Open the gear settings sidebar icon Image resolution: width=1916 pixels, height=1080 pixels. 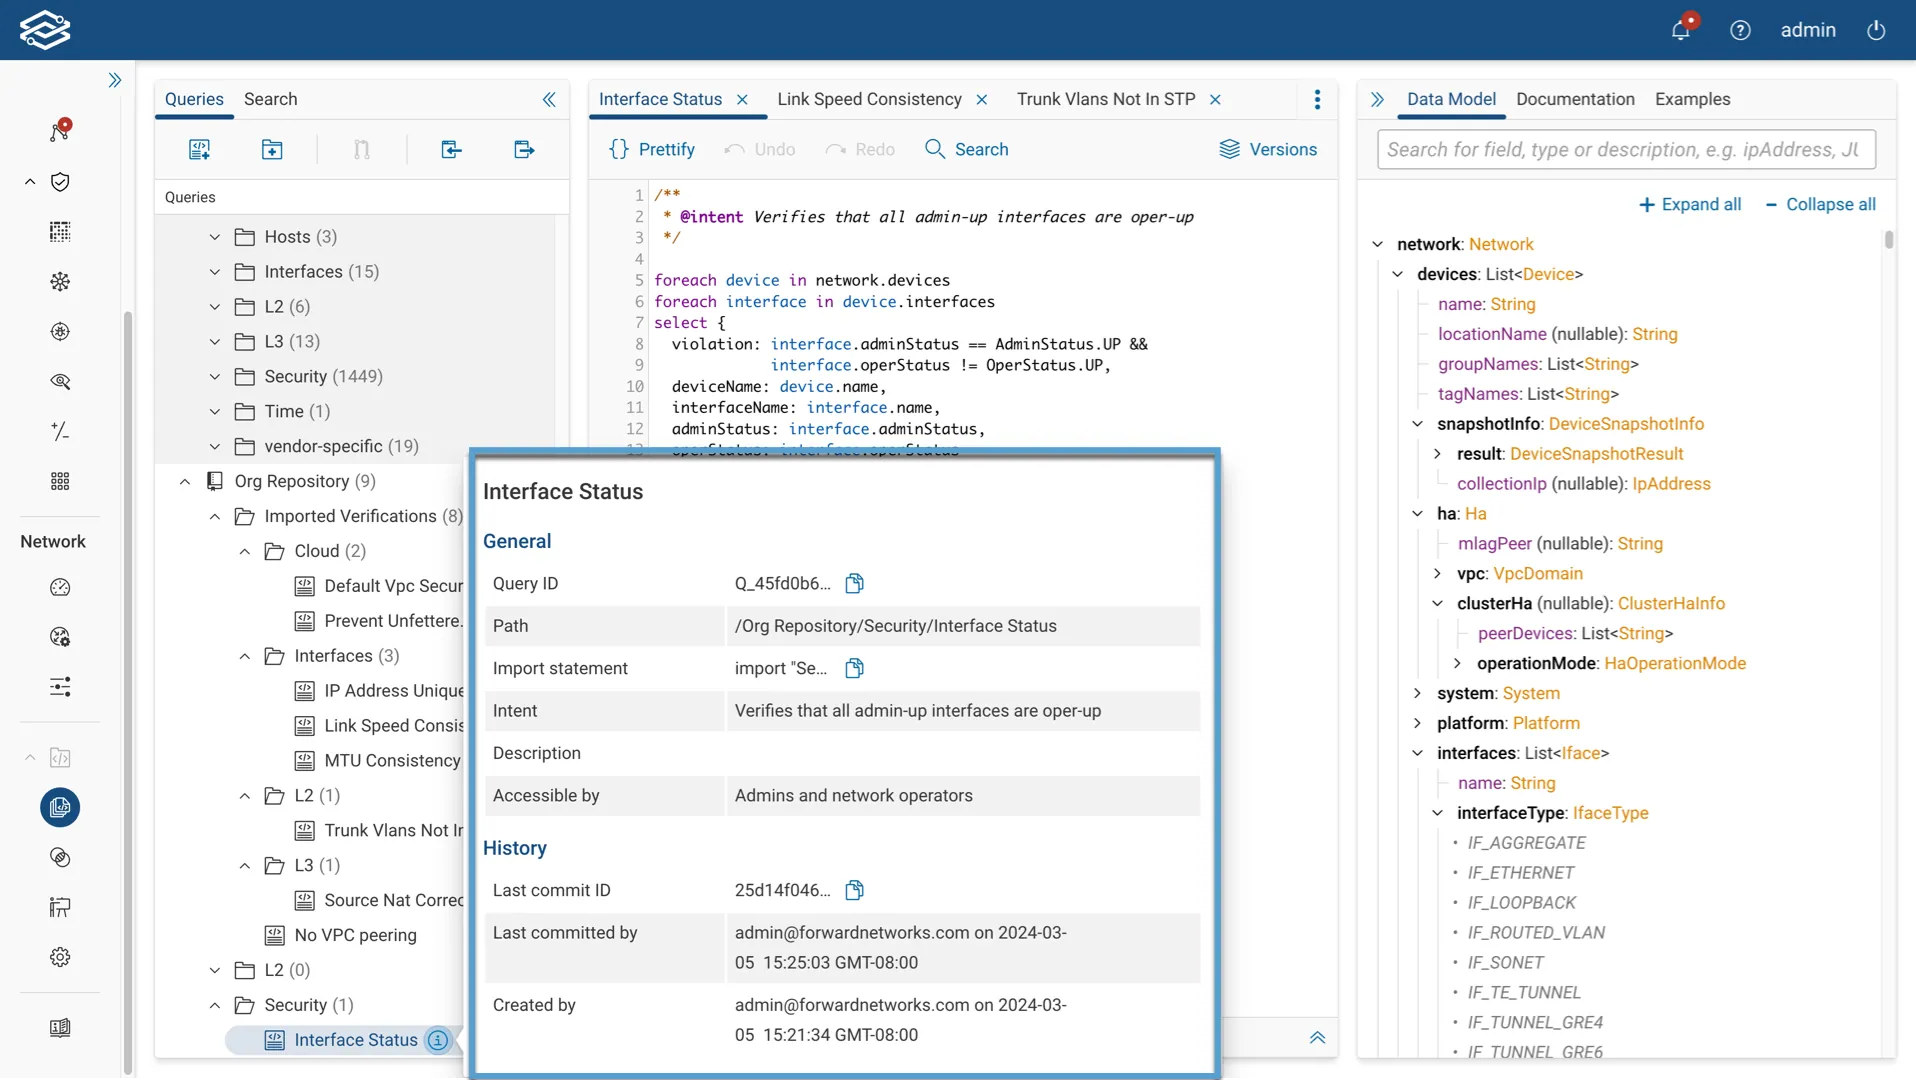(x=60, y=957)
